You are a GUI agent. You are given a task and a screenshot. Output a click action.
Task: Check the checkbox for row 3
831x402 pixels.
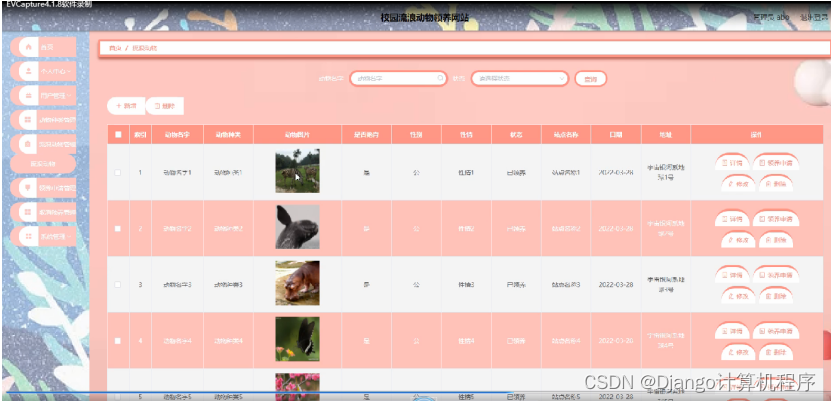118,284
